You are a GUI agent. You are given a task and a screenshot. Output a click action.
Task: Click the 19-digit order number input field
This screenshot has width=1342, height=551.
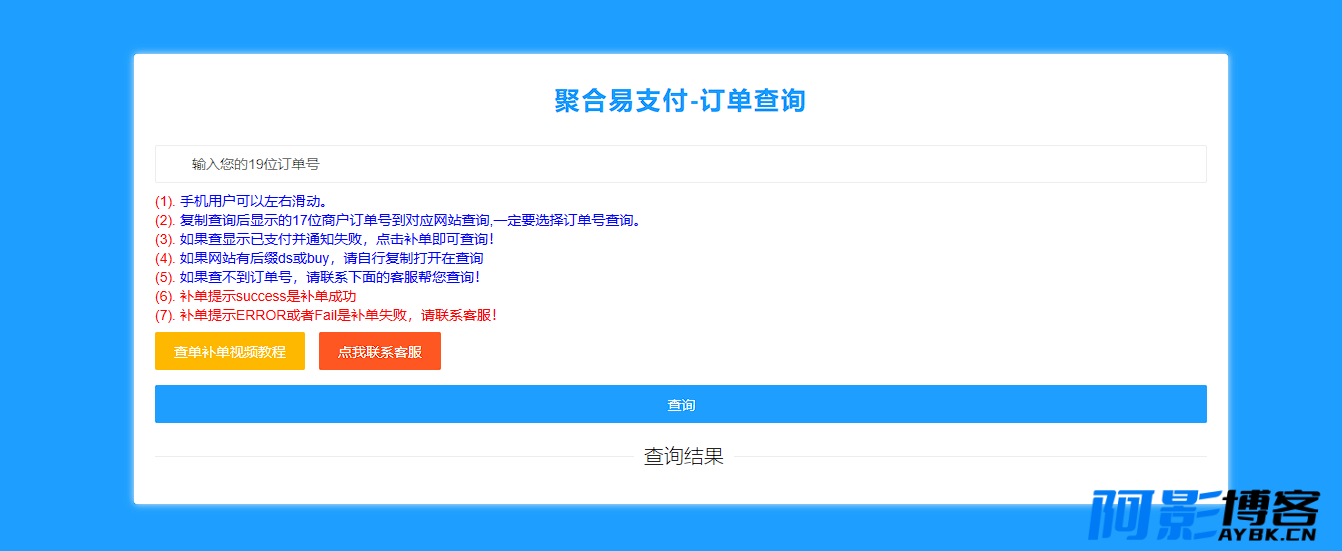[x=680, y=164]
